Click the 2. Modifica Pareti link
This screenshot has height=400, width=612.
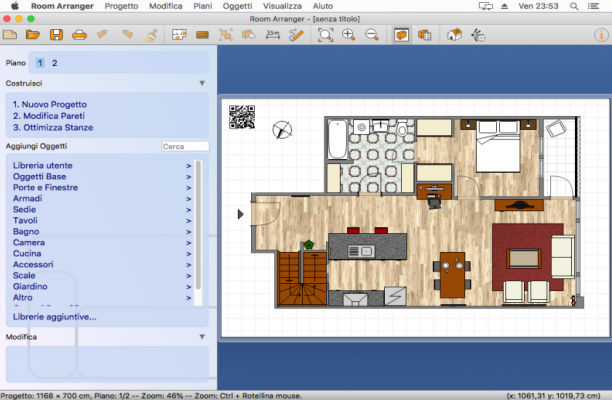coord(49,116)
